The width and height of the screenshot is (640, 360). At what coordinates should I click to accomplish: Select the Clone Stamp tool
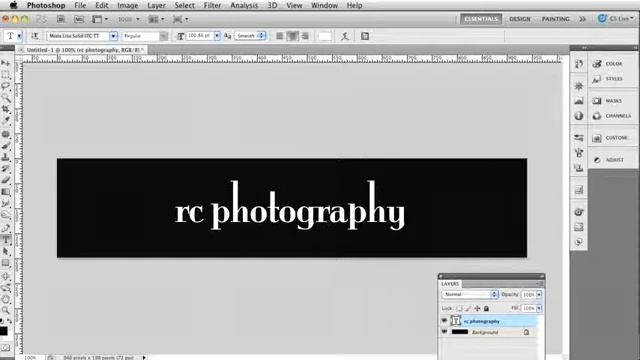click(x=5, y=157)
